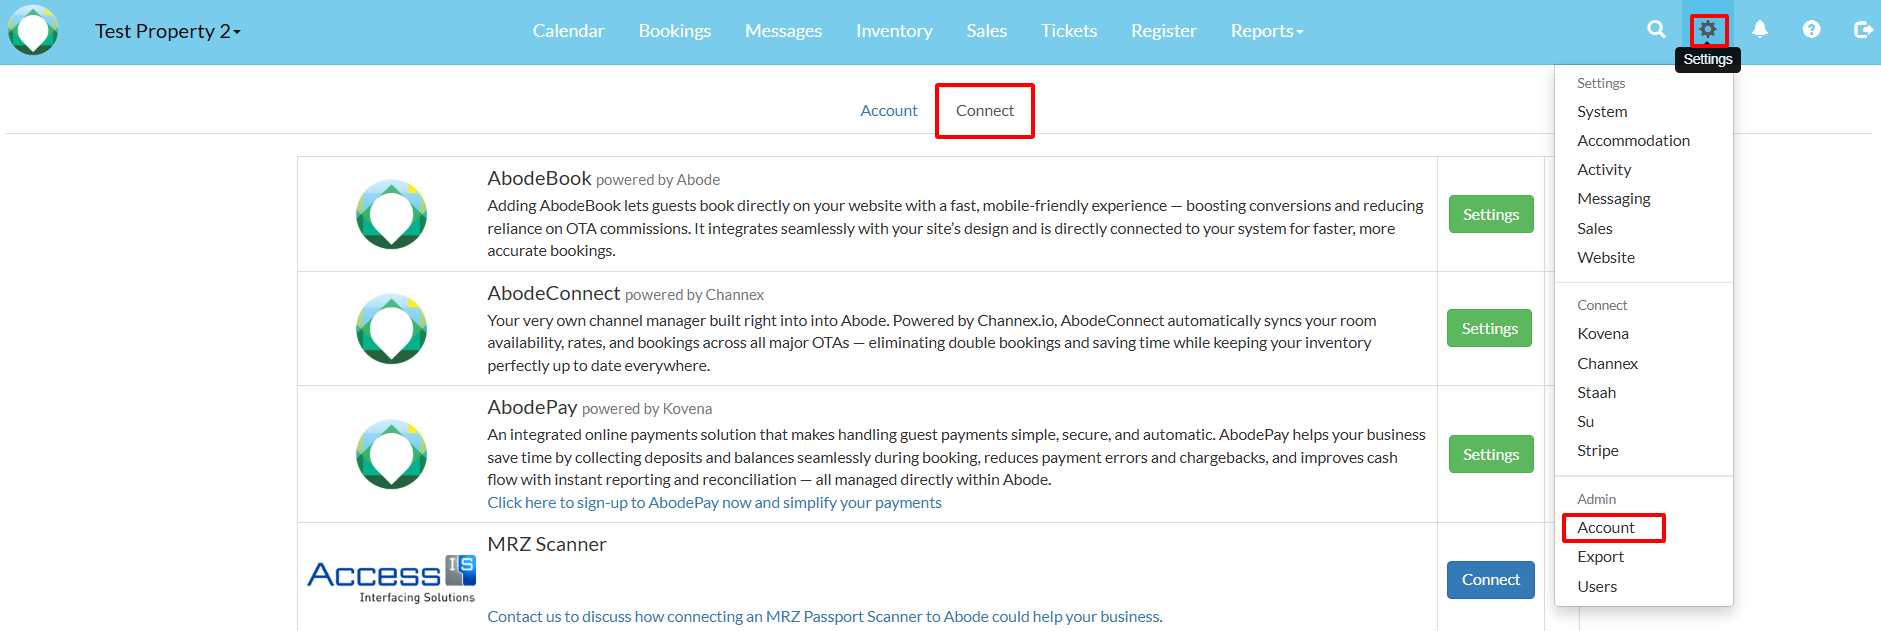This screenshot has width=1881, height=631.
Task: Open Settings for AbodeConnect
Action: click(1490, 328)
